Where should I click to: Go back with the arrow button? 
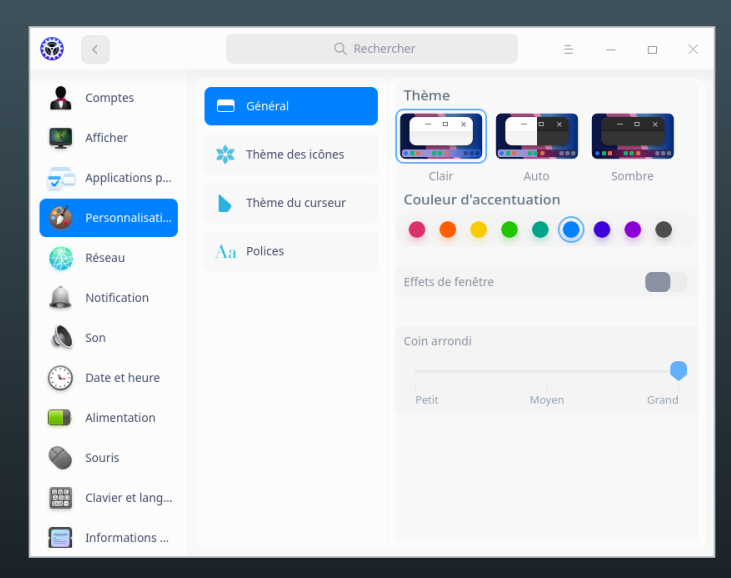pos(95,49)
